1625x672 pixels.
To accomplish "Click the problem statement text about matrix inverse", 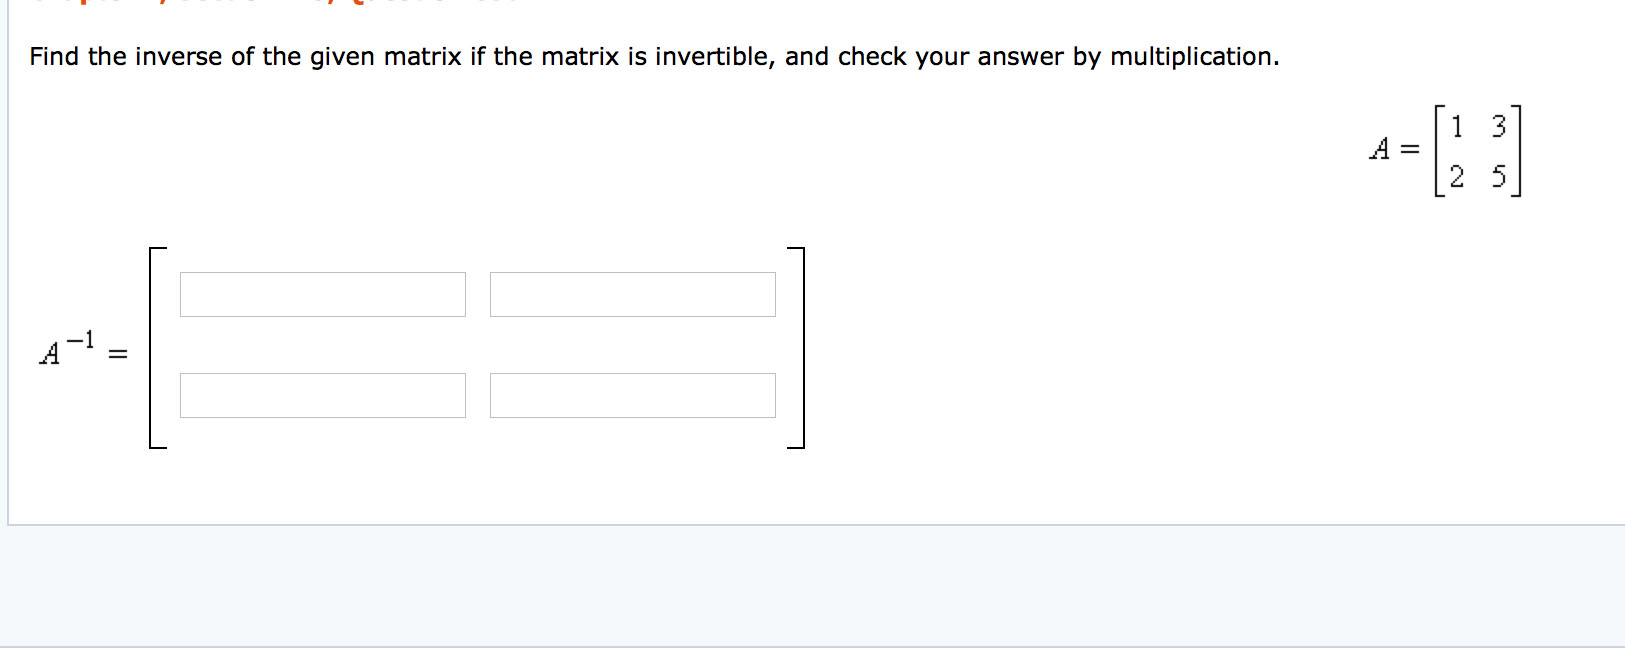I will [x=655, y=57].
